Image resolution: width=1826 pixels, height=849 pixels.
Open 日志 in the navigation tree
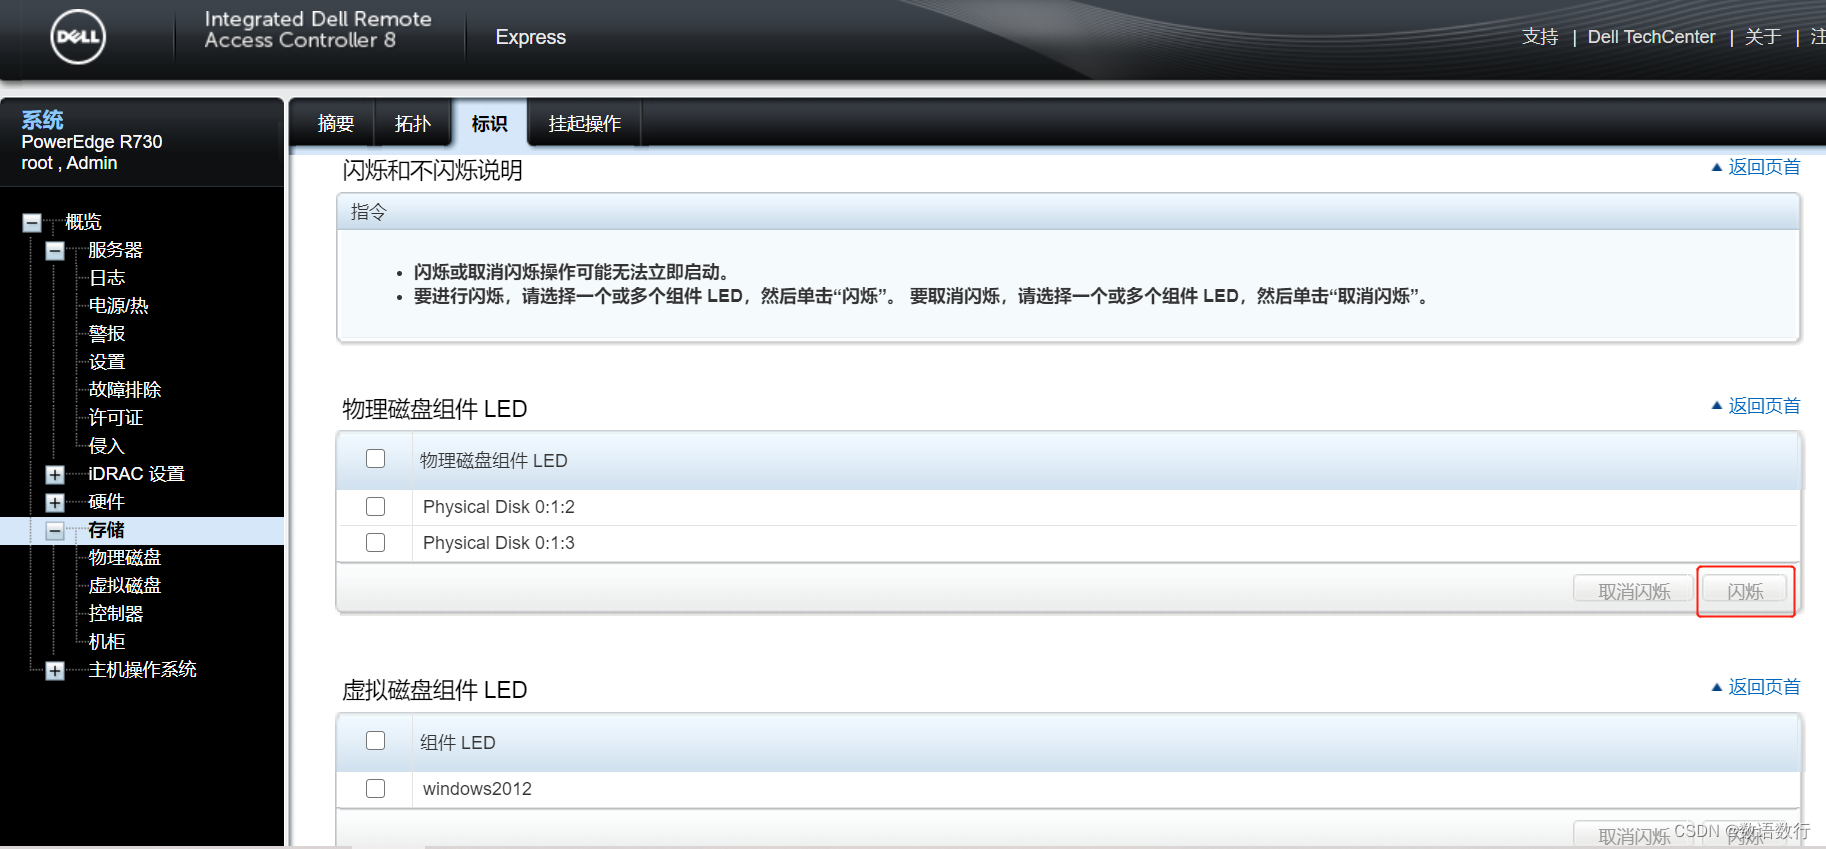coord(106,278)
